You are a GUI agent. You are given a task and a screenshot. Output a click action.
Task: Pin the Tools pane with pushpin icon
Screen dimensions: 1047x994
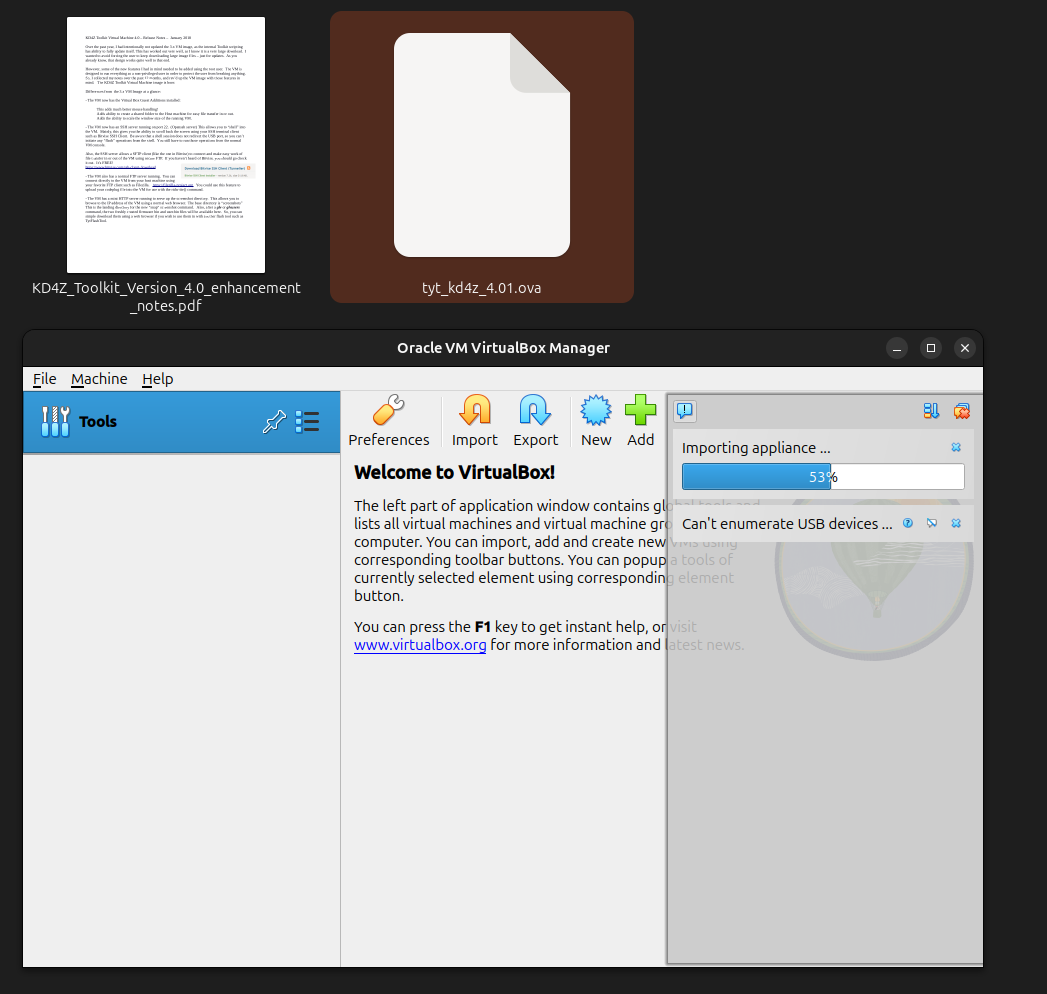(273, 422)
